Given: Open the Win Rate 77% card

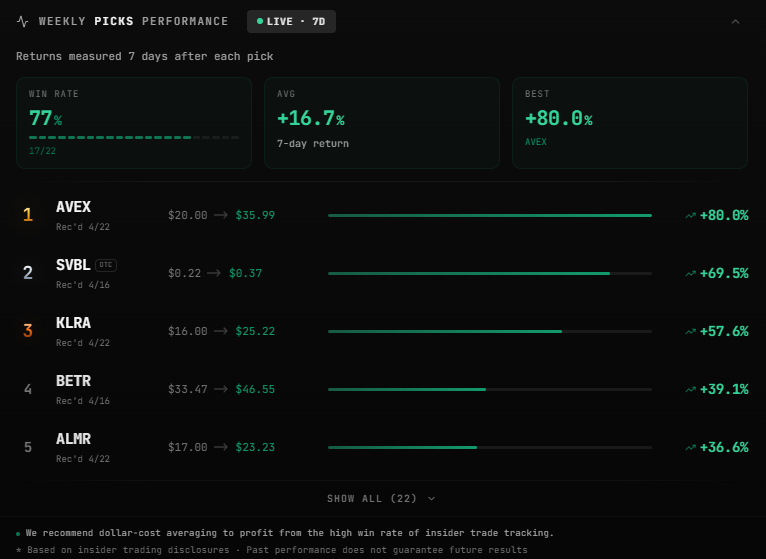Looking at the screenshot, I should [x=134, y=123].
